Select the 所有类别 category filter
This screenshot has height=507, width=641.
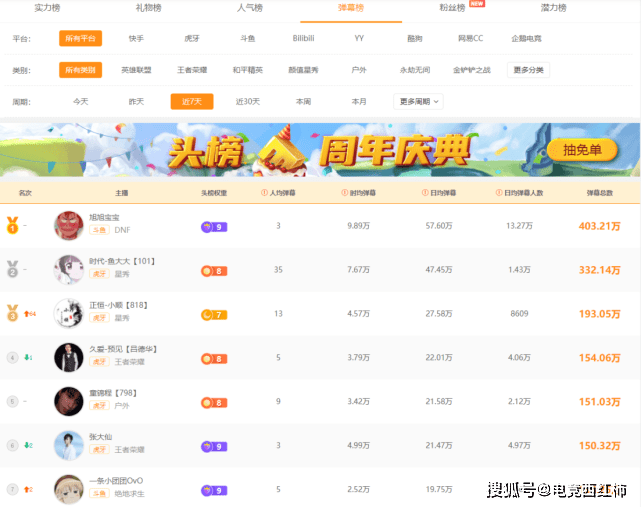click(81, 70)
